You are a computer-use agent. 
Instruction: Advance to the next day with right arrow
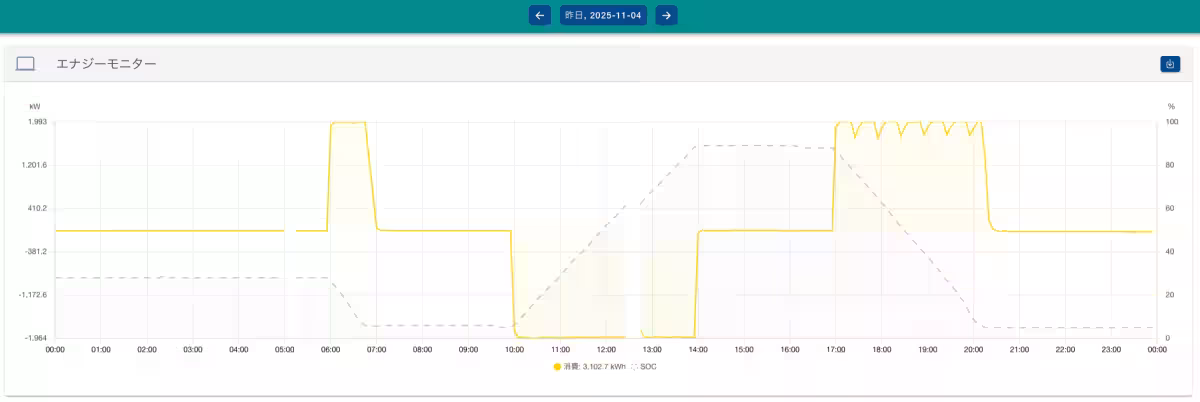[x=666, y=15]
